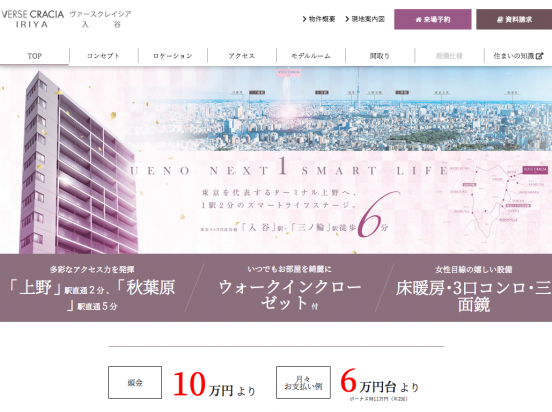Click the 東京を代表するターミナル上野へ tagline
Image resolution: width=552 pixels, height=412 pixels.
click(x=279, y=193)
